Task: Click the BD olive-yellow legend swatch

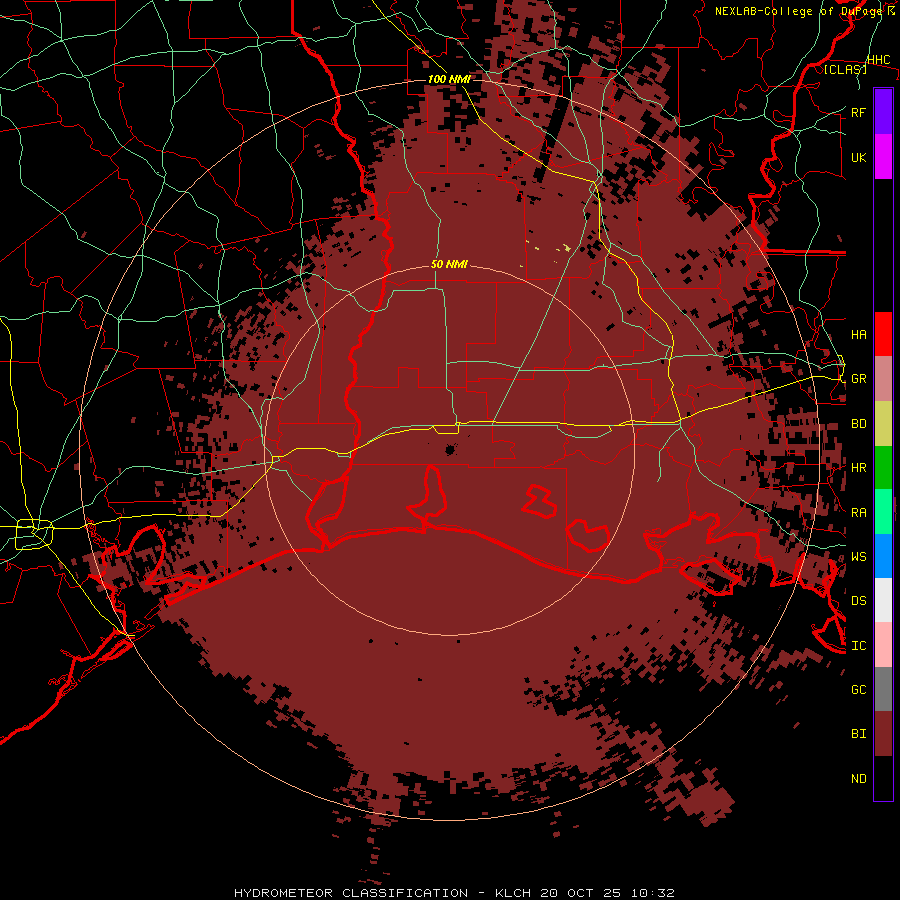Action: pyautogui.click(x=883, y=424)
